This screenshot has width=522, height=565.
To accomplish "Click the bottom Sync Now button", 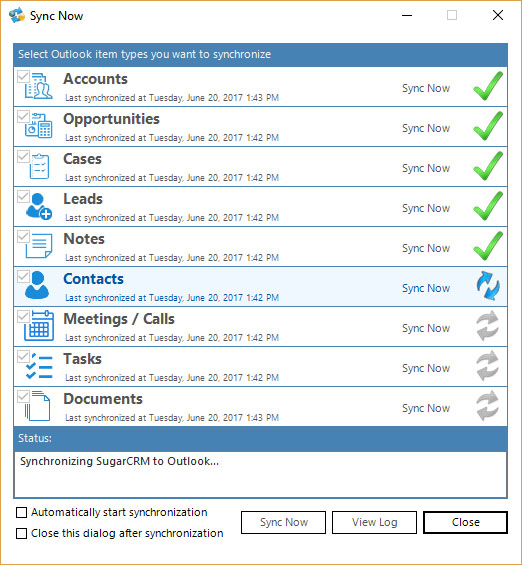I will pyautogui.click(x=284, y=522).
